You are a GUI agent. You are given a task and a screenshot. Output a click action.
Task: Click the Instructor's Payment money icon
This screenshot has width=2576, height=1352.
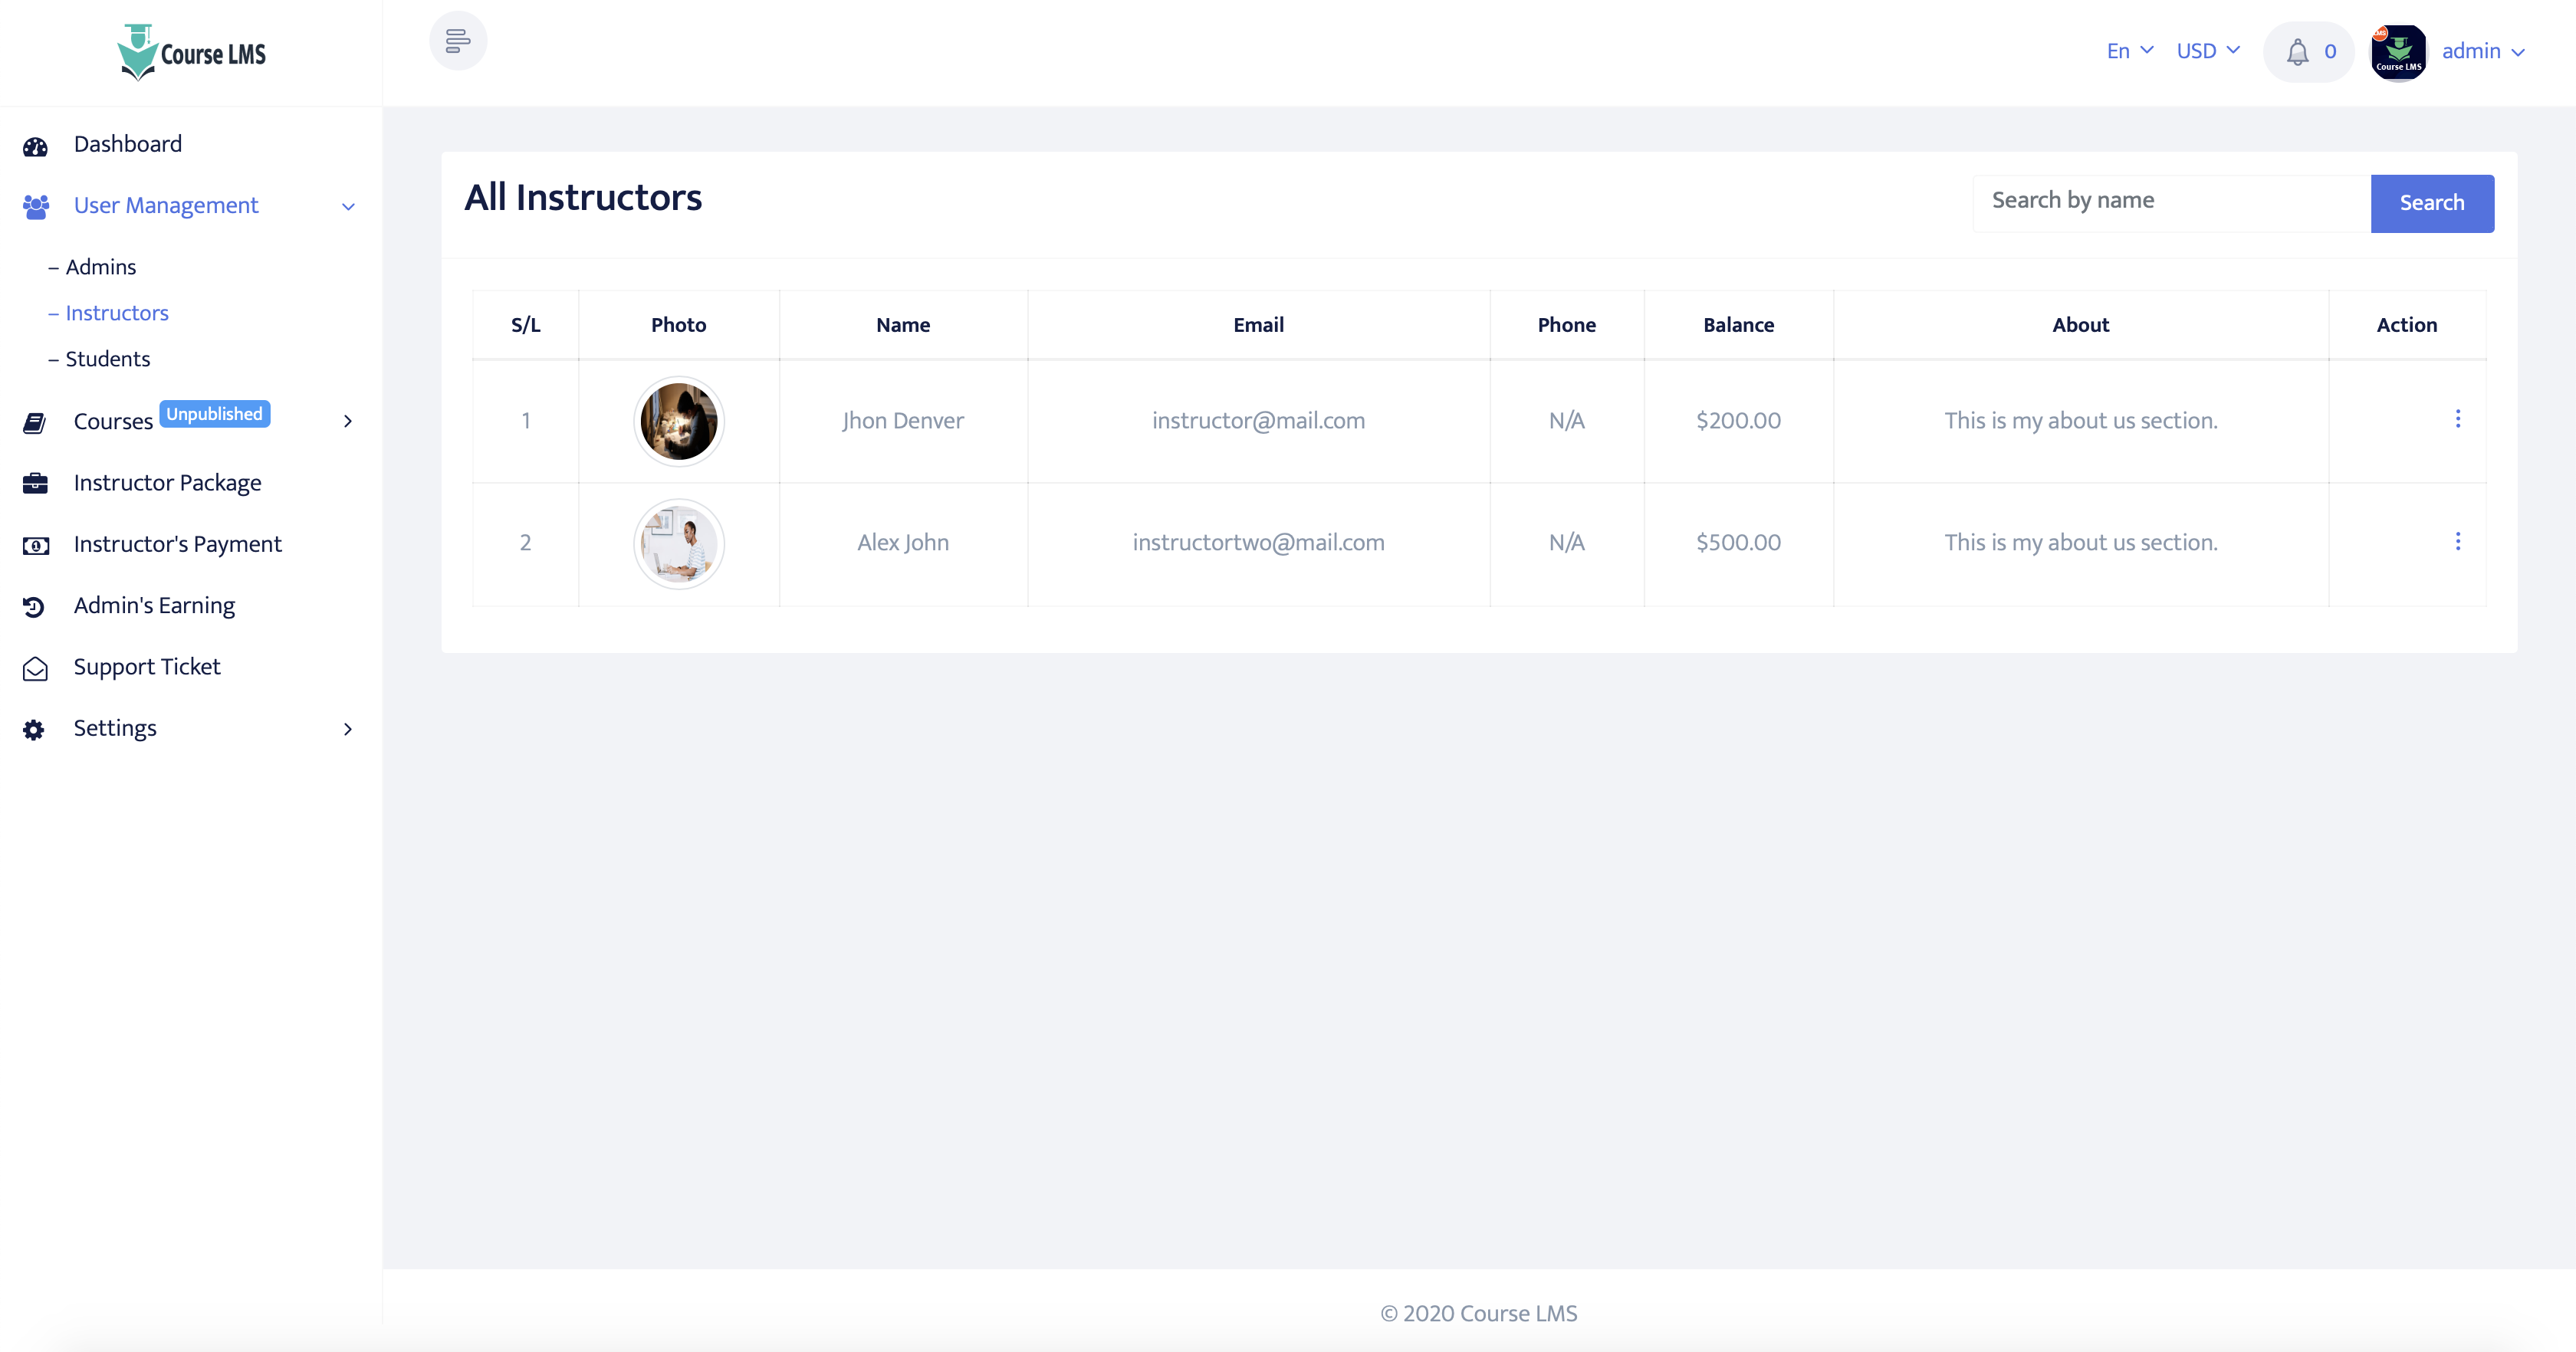(x=36, y=545)
